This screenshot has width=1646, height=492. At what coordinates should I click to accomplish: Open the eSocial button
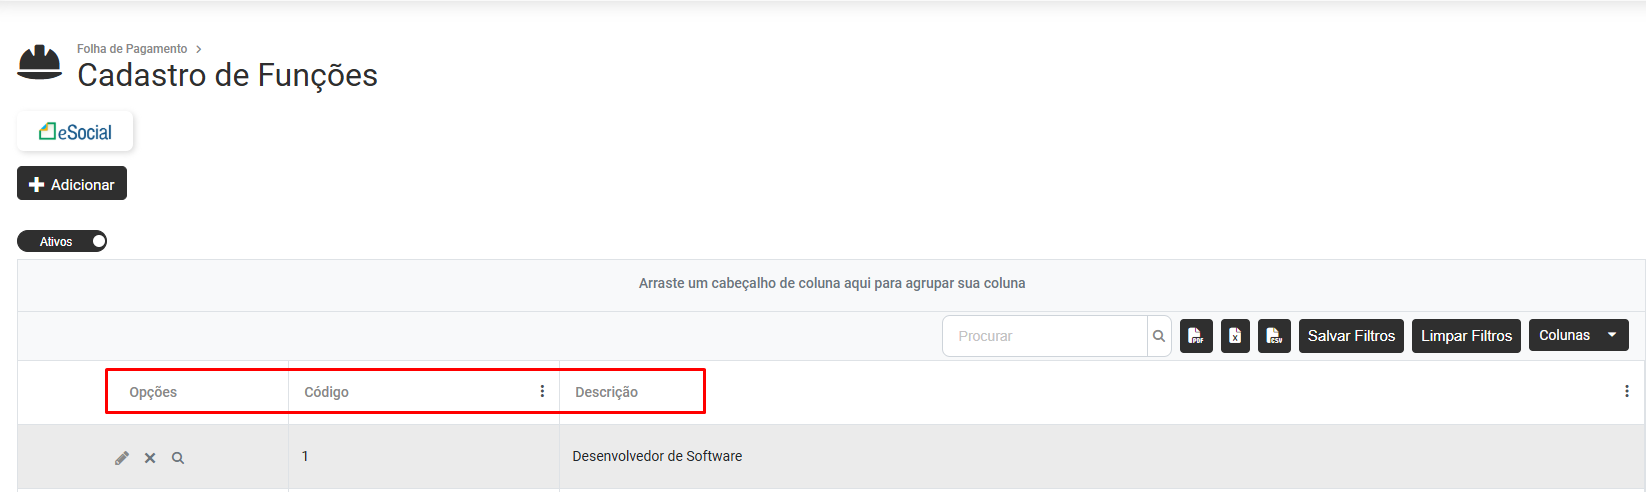pyautogui.click(x=75, y=132)
